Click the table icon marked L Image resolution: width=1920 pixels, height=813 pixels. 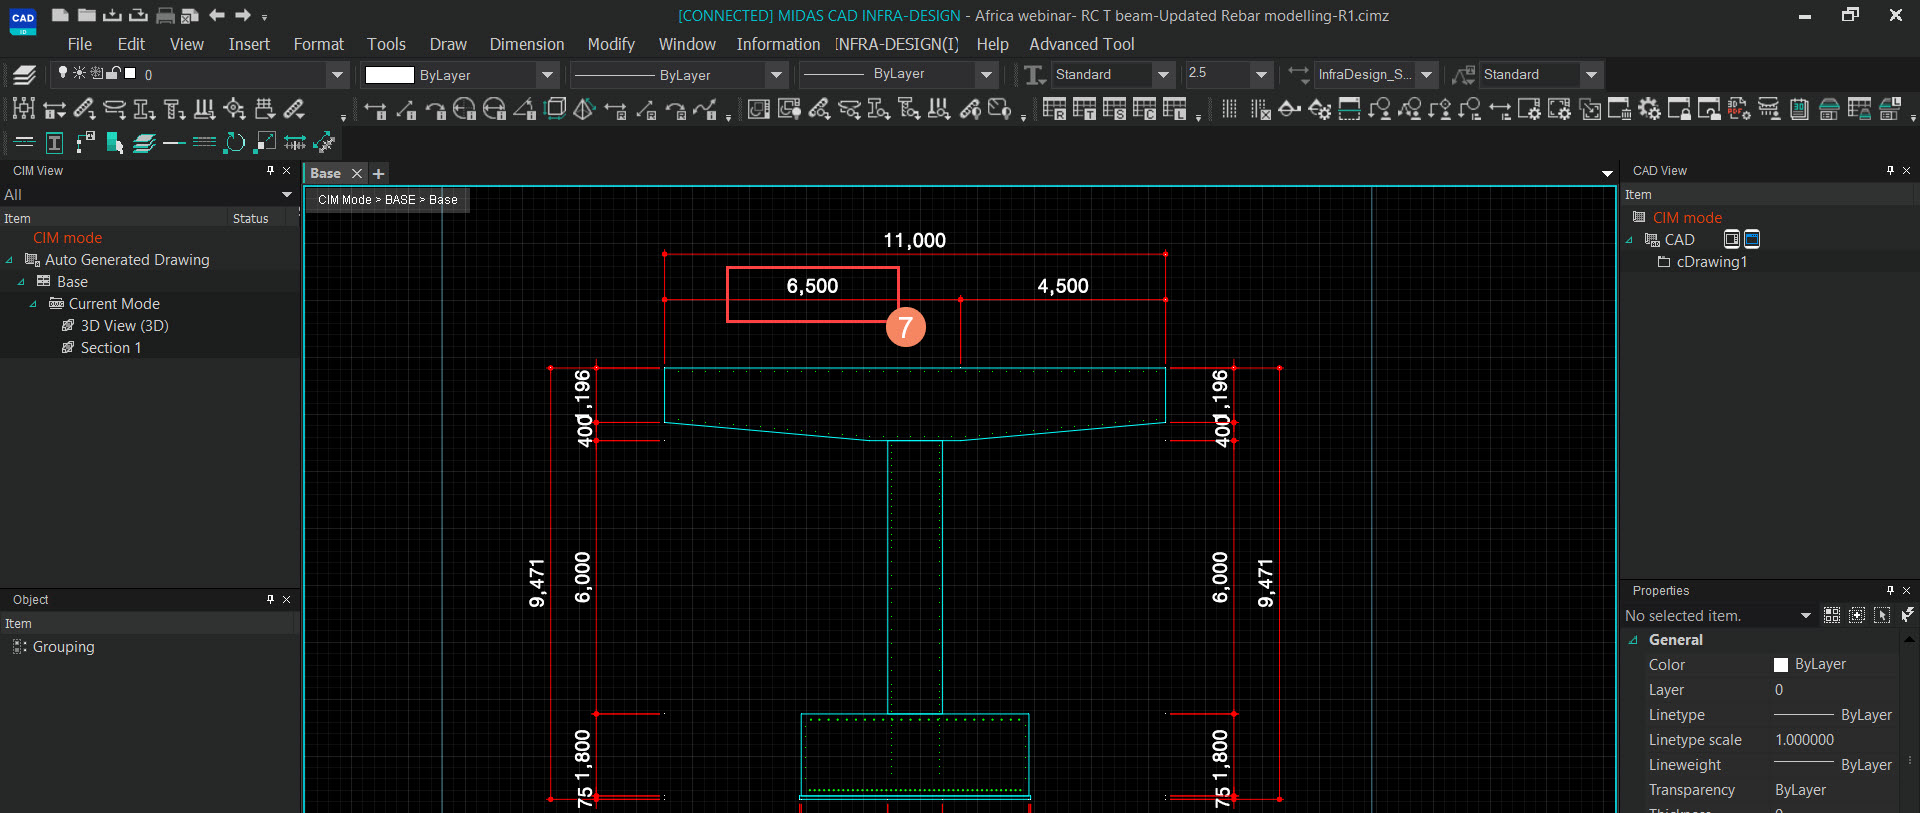click(x=1174, y=109)
